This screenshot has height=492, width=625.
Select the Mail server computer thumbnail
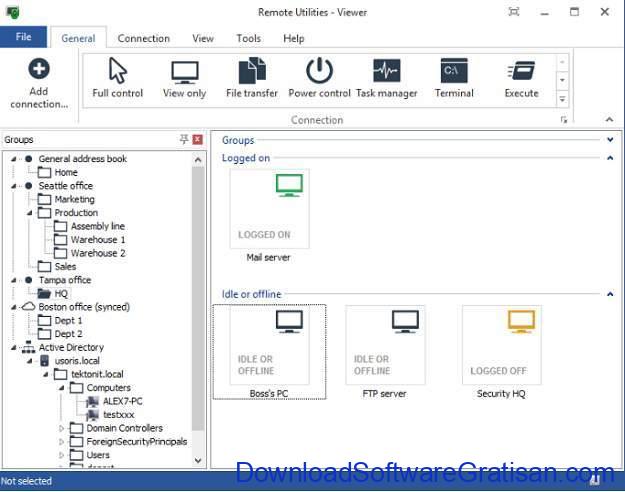[269, 209]
